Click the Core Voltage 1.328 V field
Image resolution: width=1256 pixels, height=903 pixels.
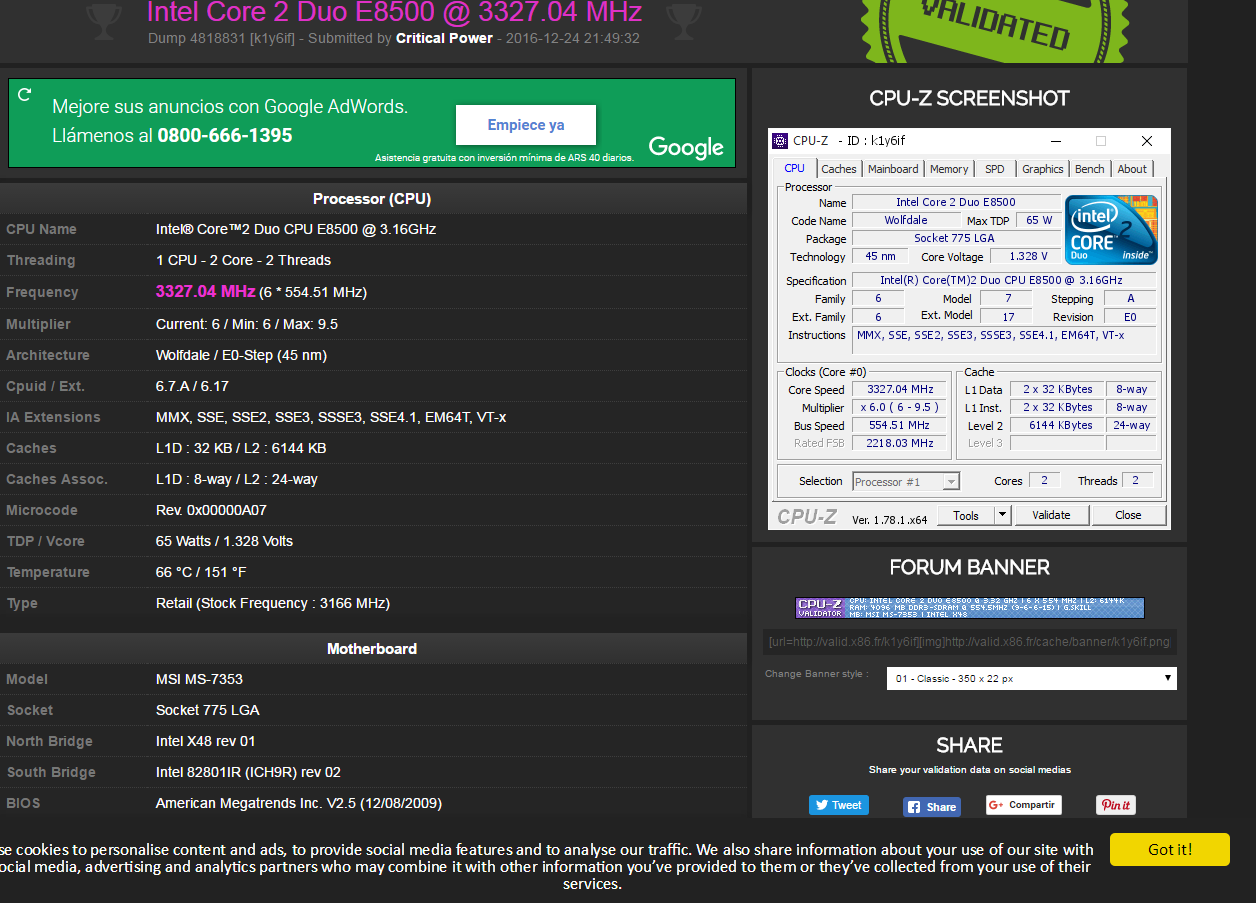(x=1028, y=257)
